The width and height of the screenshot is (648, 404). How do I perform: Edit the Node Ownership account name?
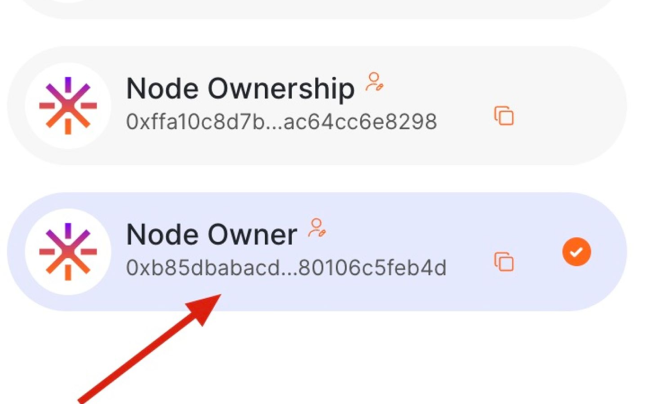(375, 83)
